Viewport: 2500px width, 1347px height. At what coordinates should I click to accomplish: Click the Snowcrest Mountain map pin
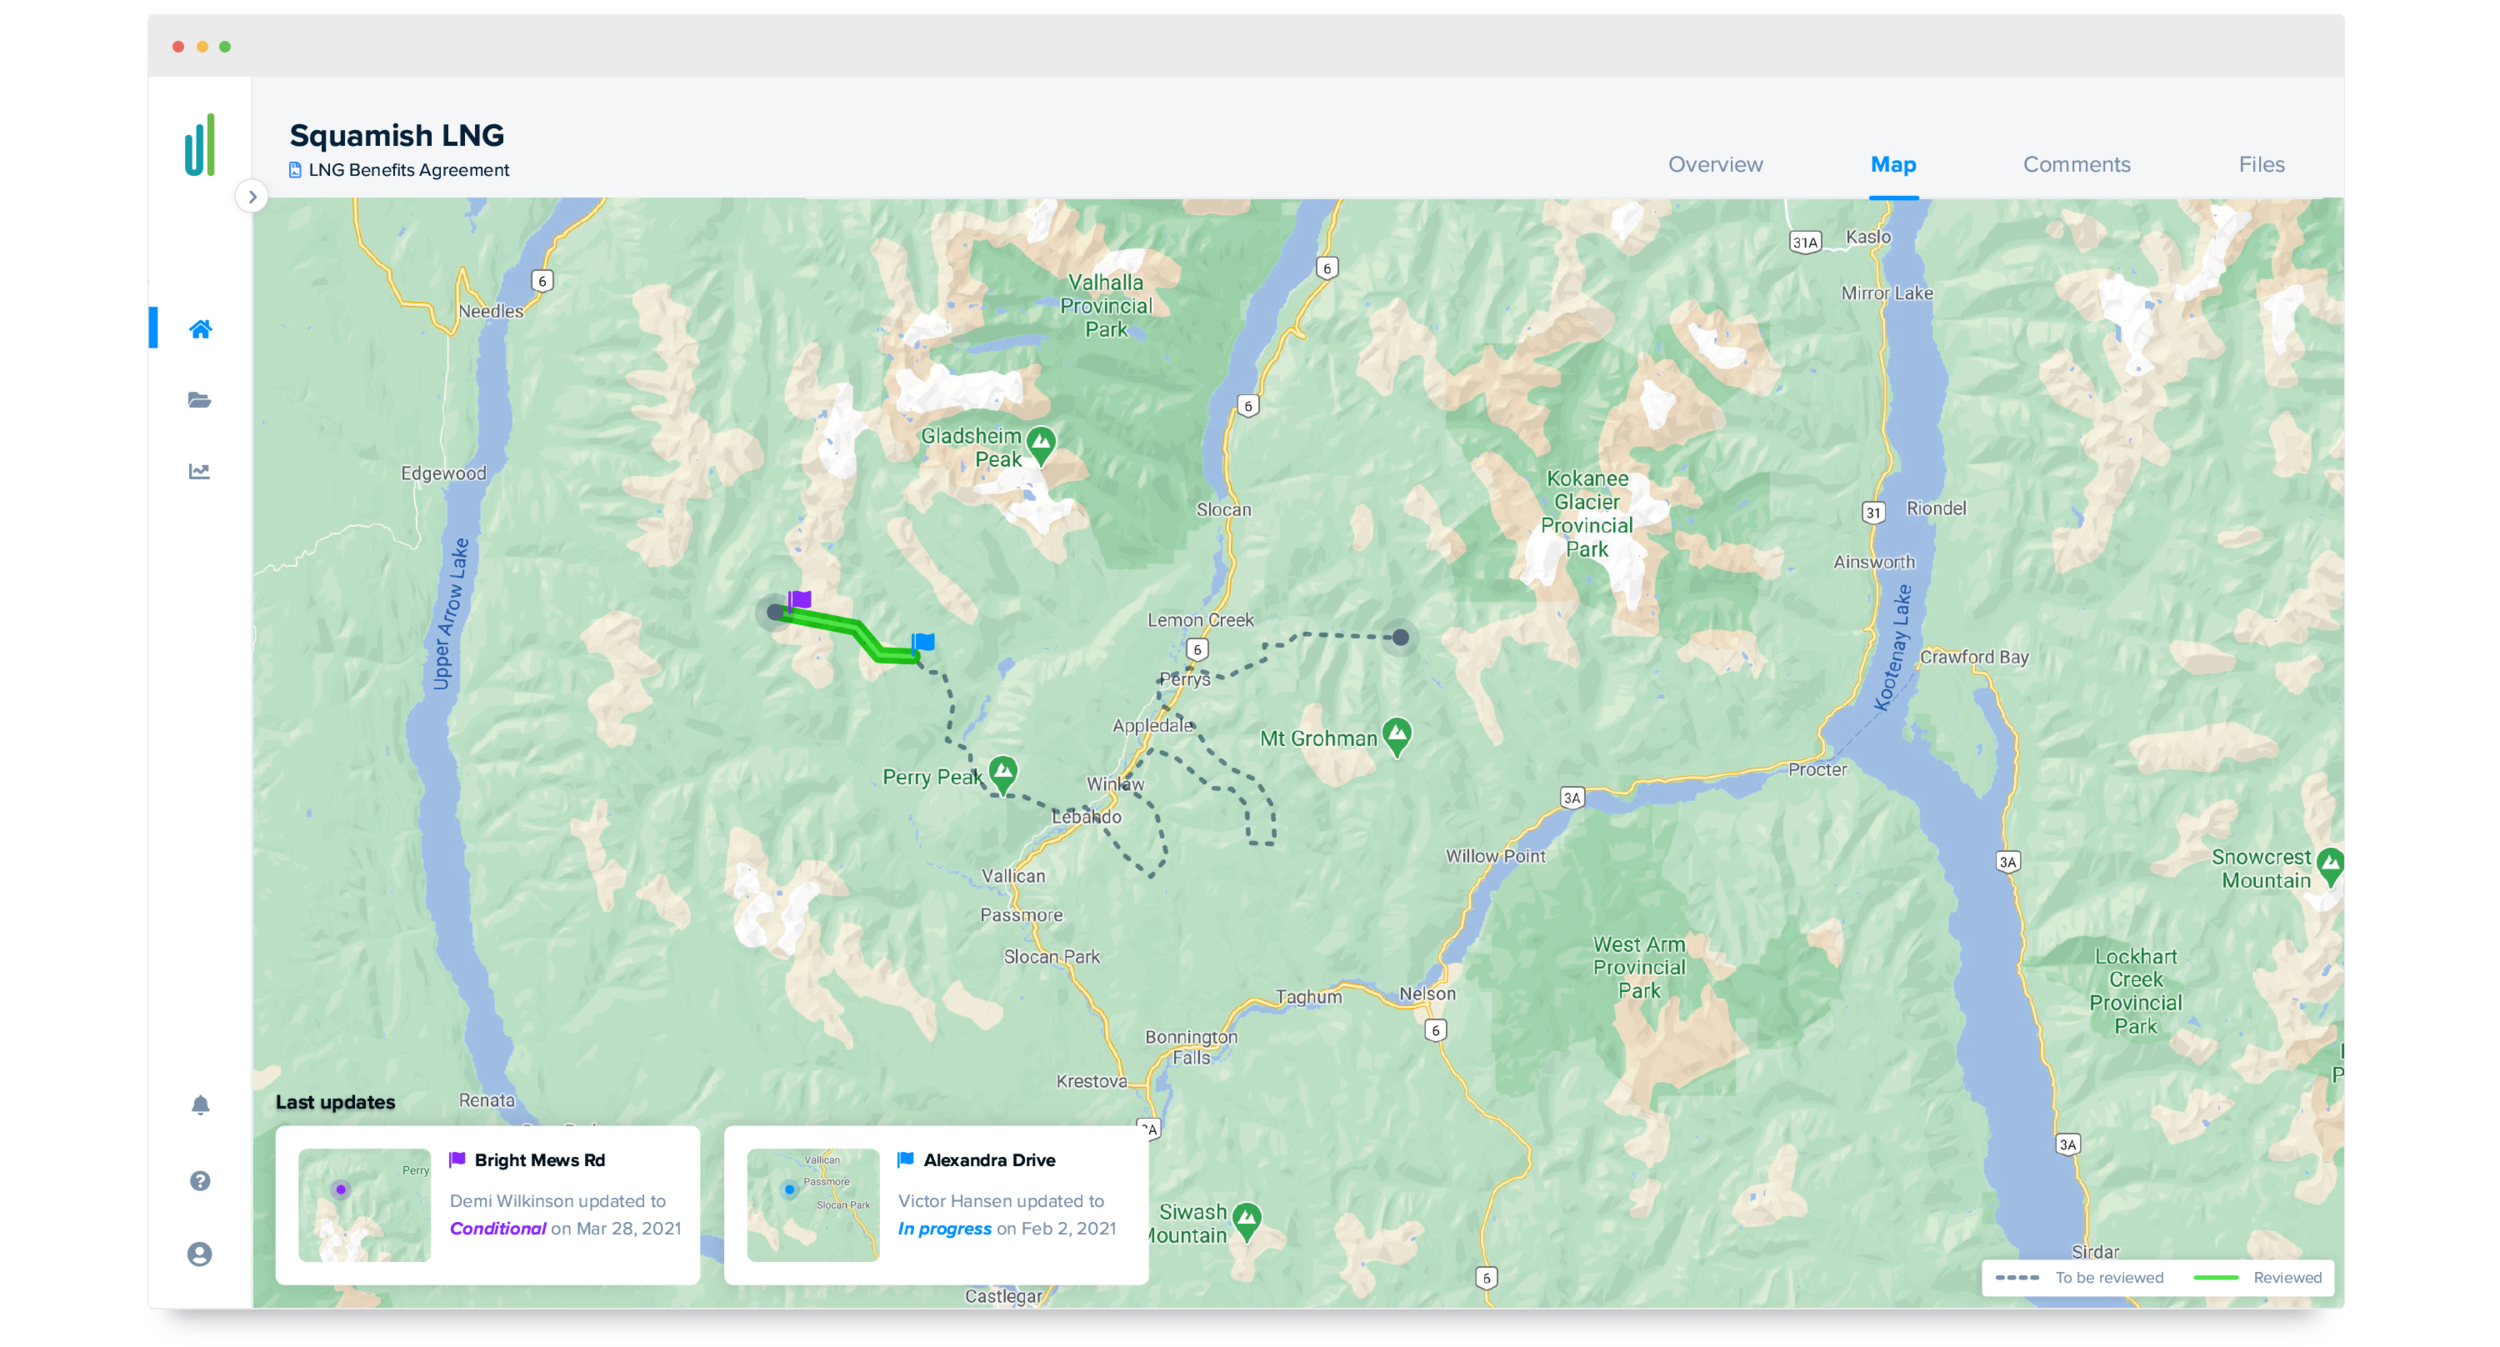click(2330, 866)
